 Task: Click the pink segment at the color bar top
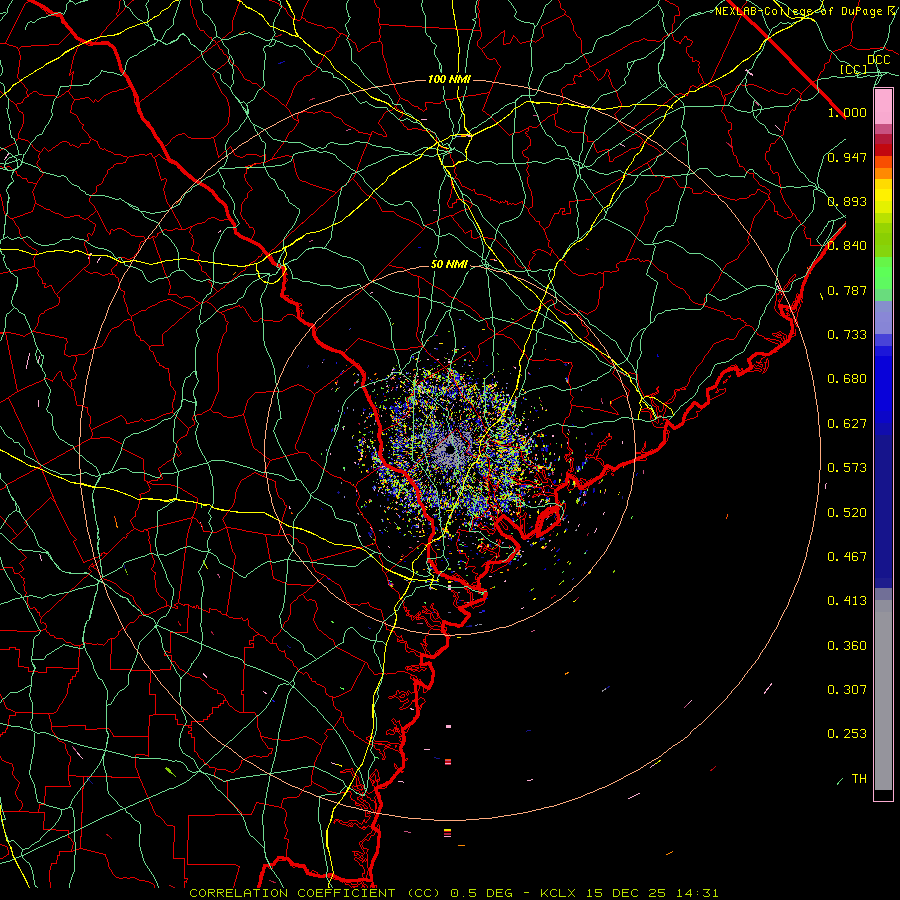click(883, 107)
